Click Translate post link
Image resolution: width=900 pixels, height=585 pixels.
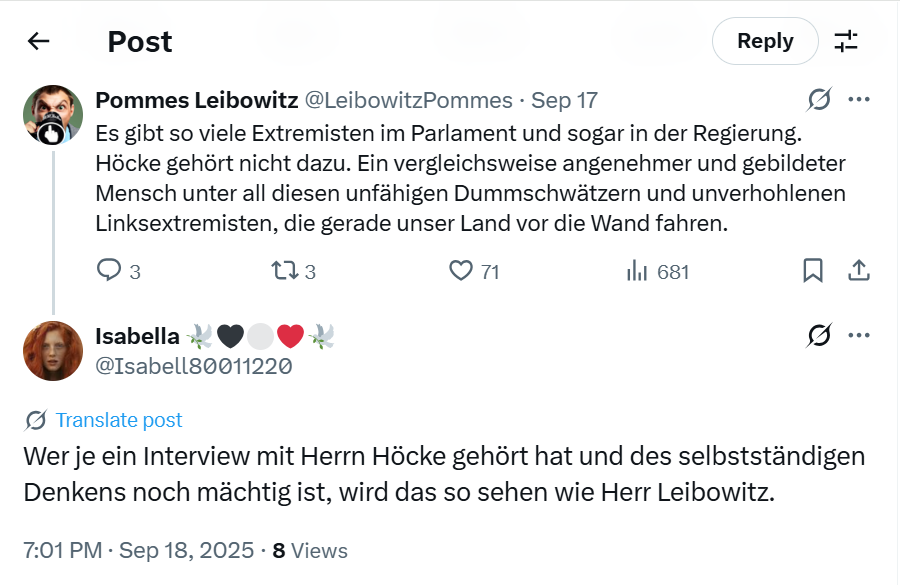[x=119, y=420]
